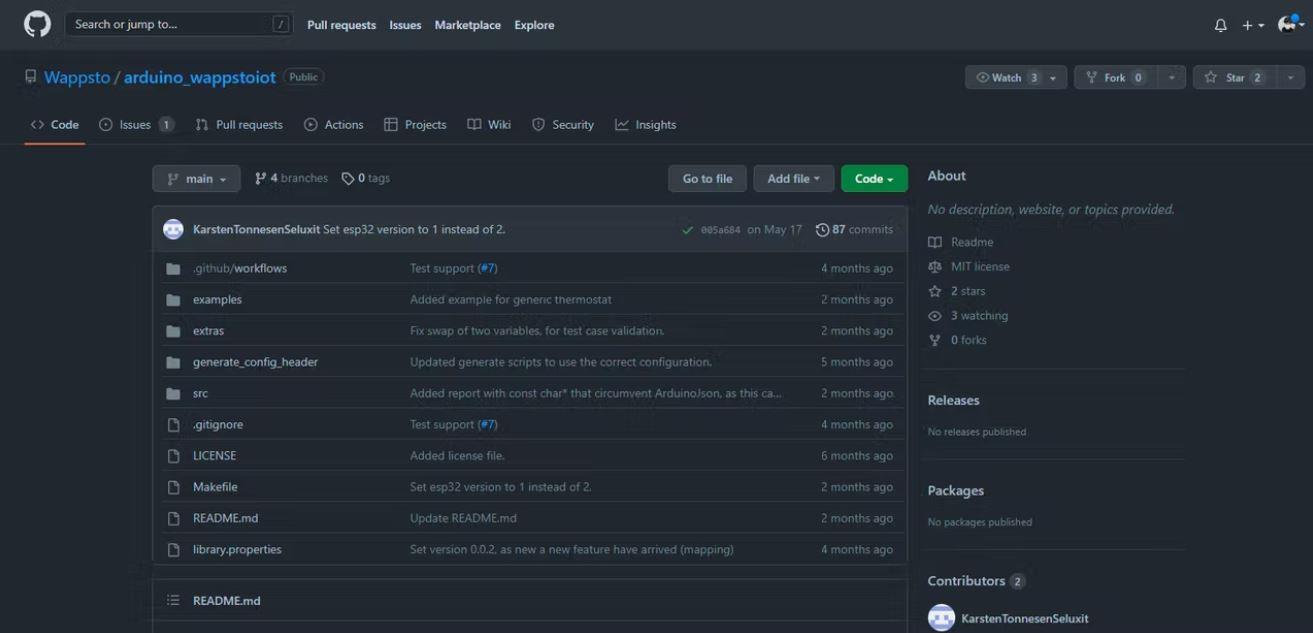Switch to the Insights tab
Image resolution: width=1313 pixels, height=633 pixels.
point(646,125)
